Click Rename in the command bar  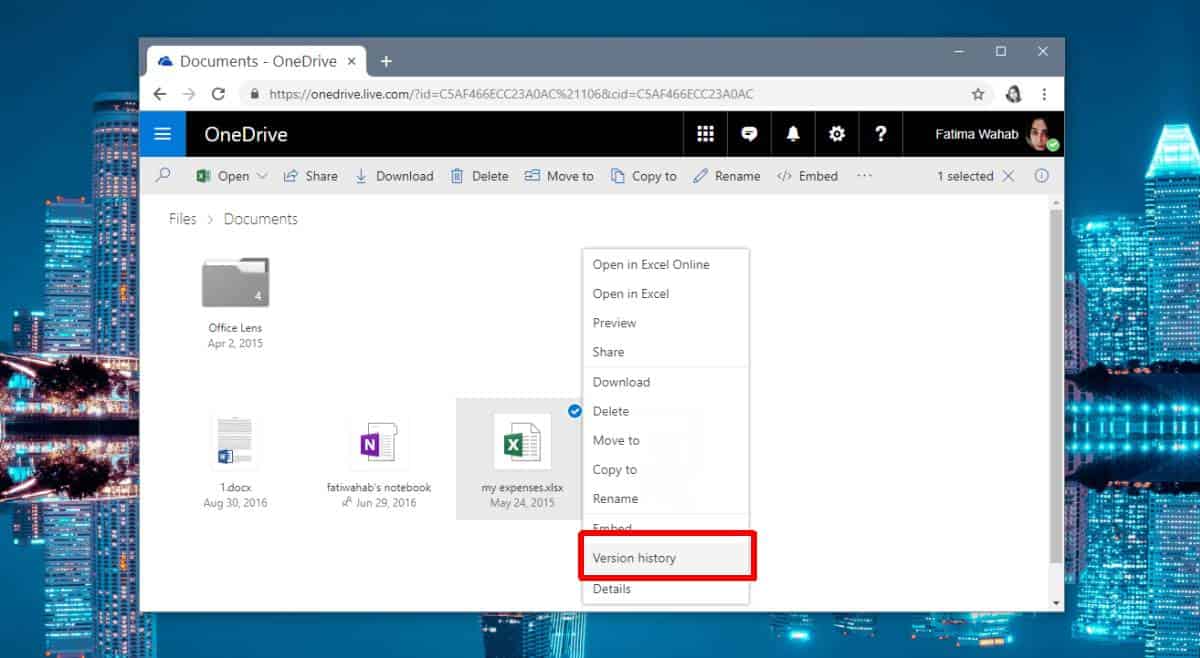727,176
